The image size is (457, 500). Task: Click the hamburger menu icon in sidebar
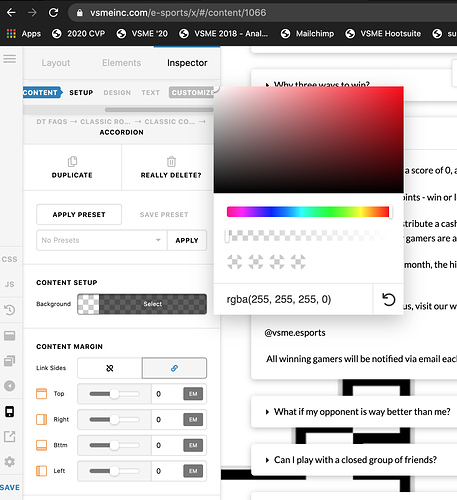tap(9, 59)
